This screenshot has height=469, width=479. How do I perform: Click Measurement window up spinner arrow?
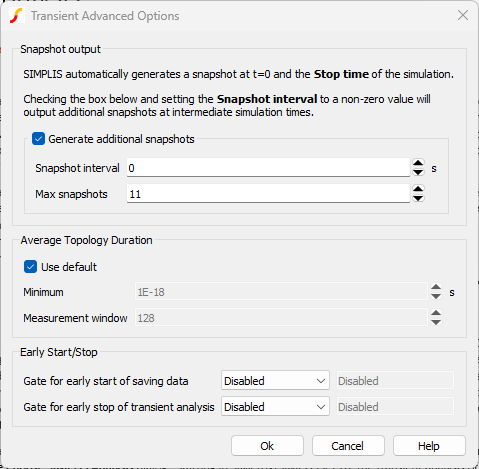(436, 313)
